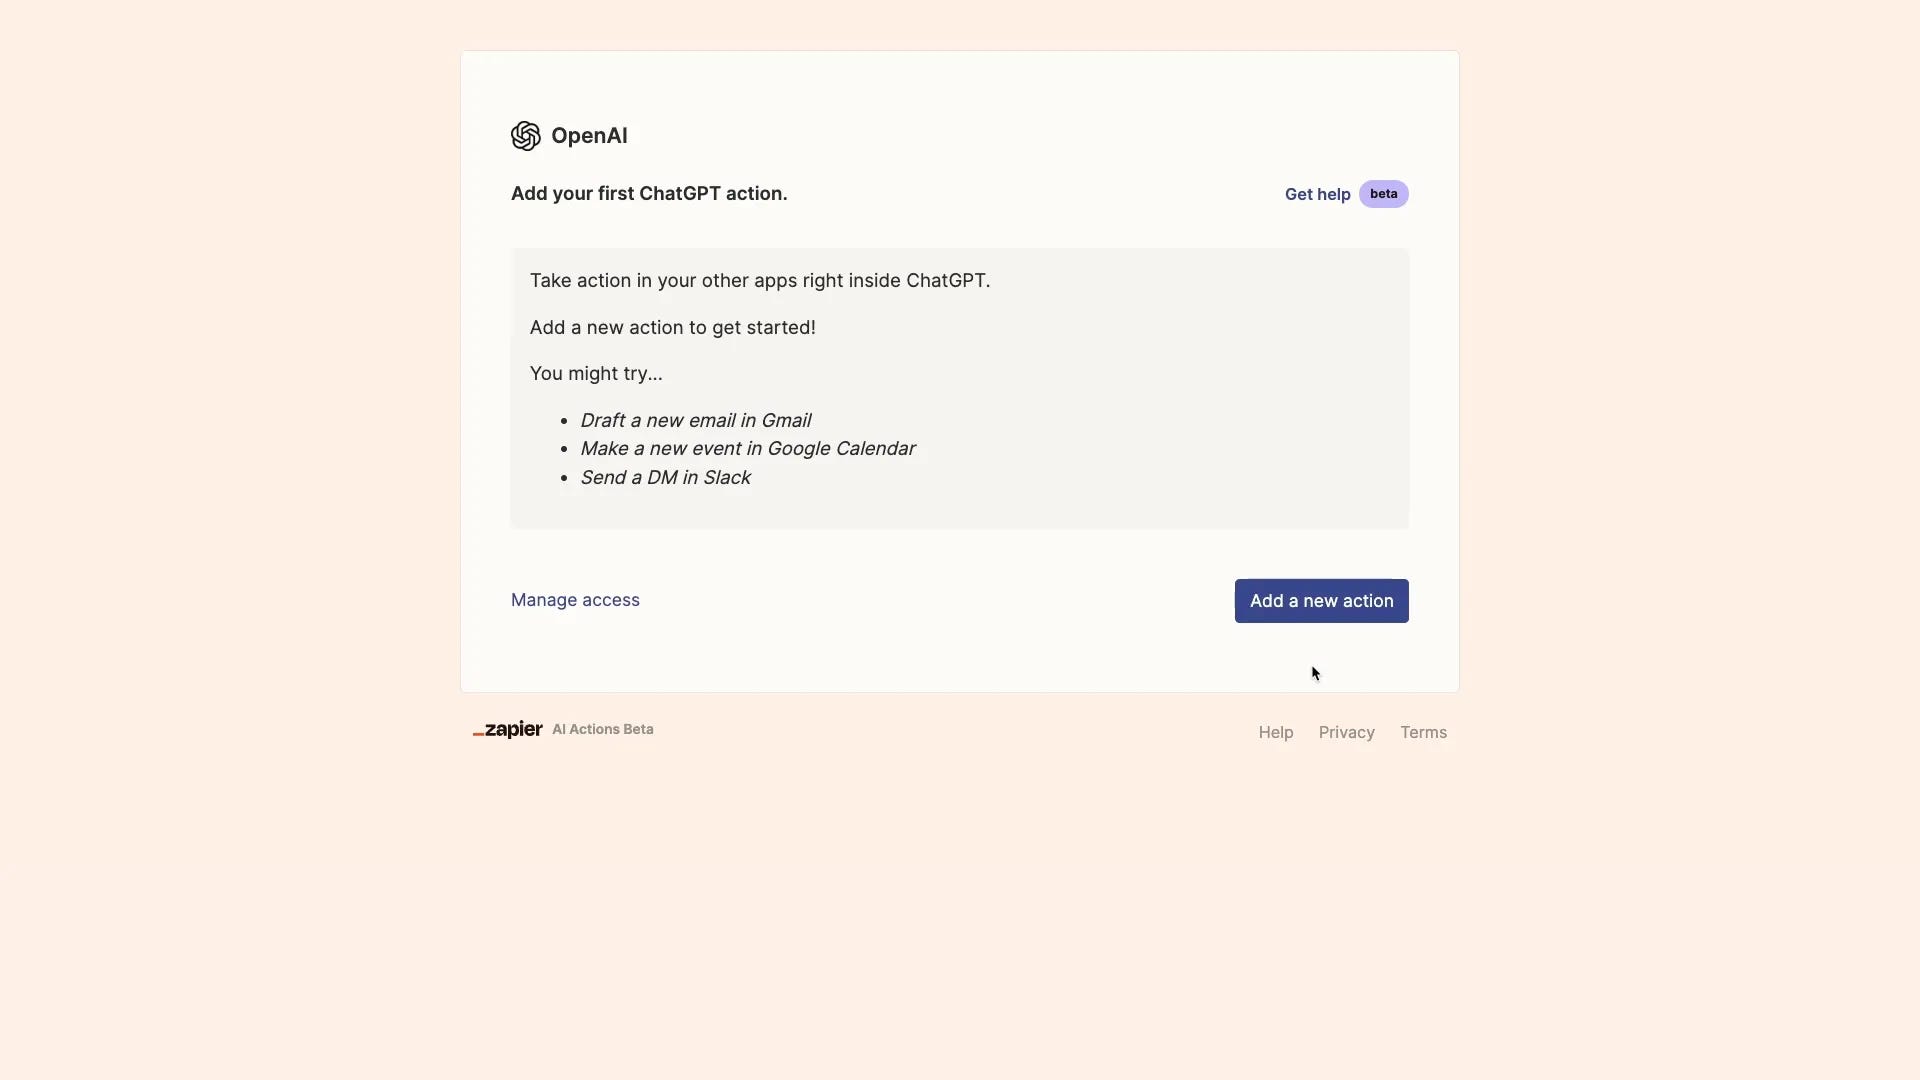The width and height of the screenshot is (1920, 1080).
Task: Click Add a new action button
Action: 1321,600
